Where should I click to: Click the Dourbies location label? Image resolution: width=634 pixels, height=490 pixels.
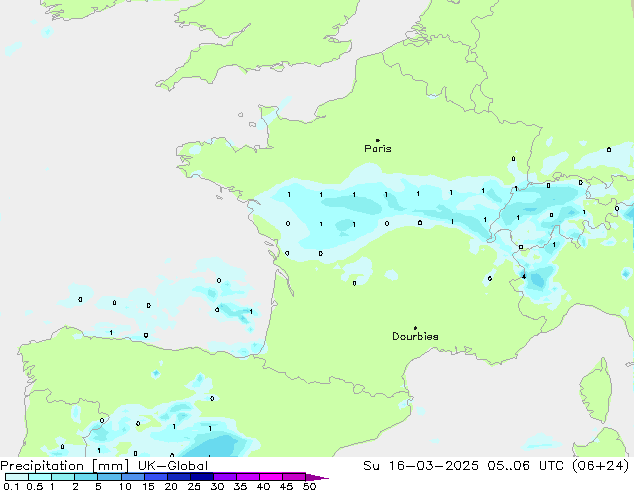click(x=415, y=336)
